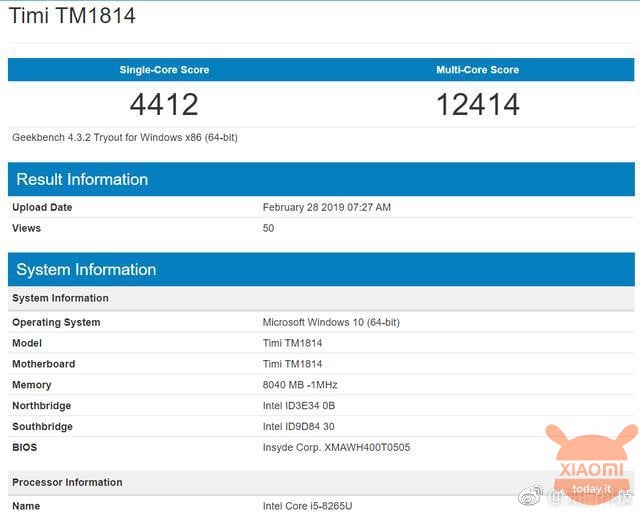This screenshot has width=640, height=514.
Task: Click the Processor Information subheader
Action: pos(321,483)
